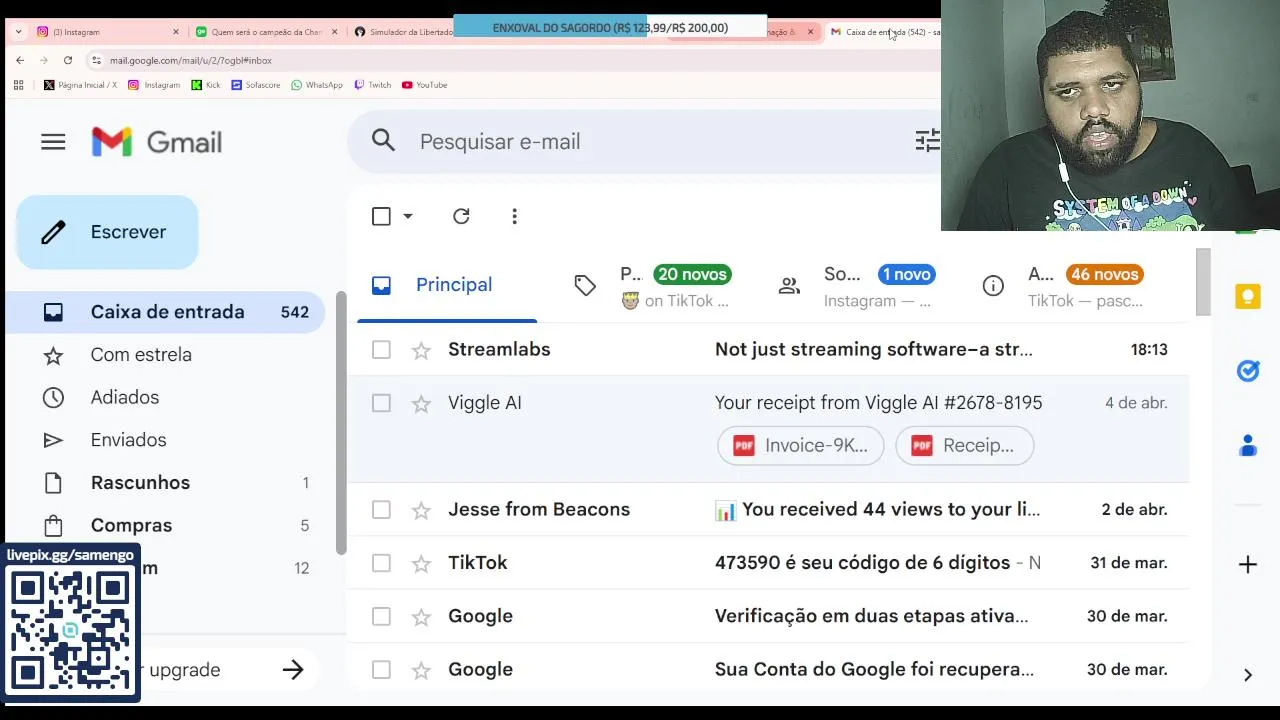This screenshot has height=720, width=1280.
Task: Collapse the side panel arrow
Action: tap(1248, 675)
